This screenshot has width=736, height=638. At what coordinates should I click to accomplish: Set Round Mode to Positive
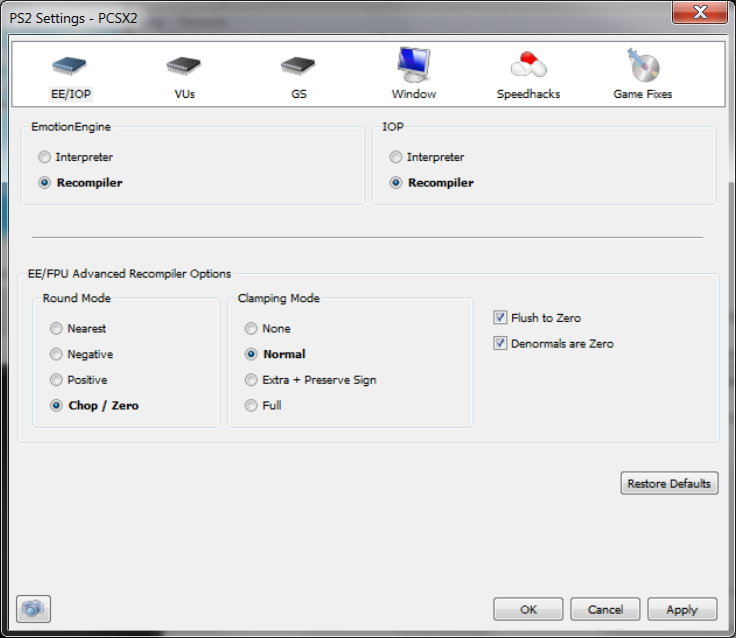[56, 379]
